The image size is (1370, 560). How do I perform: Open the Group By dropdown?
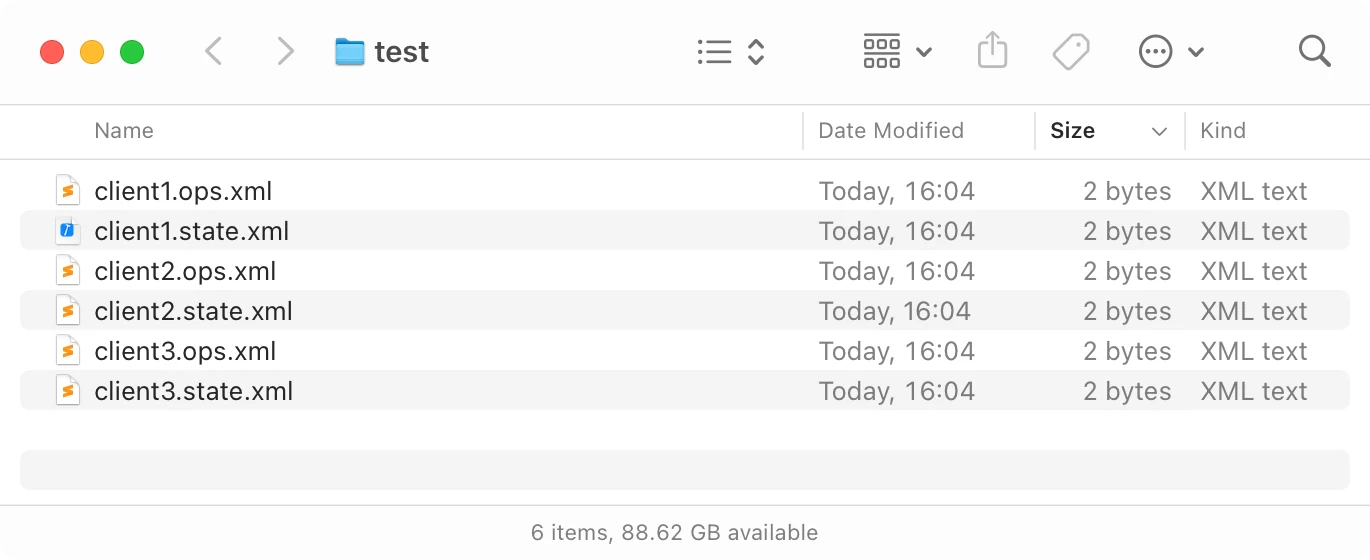coord(897,51)
